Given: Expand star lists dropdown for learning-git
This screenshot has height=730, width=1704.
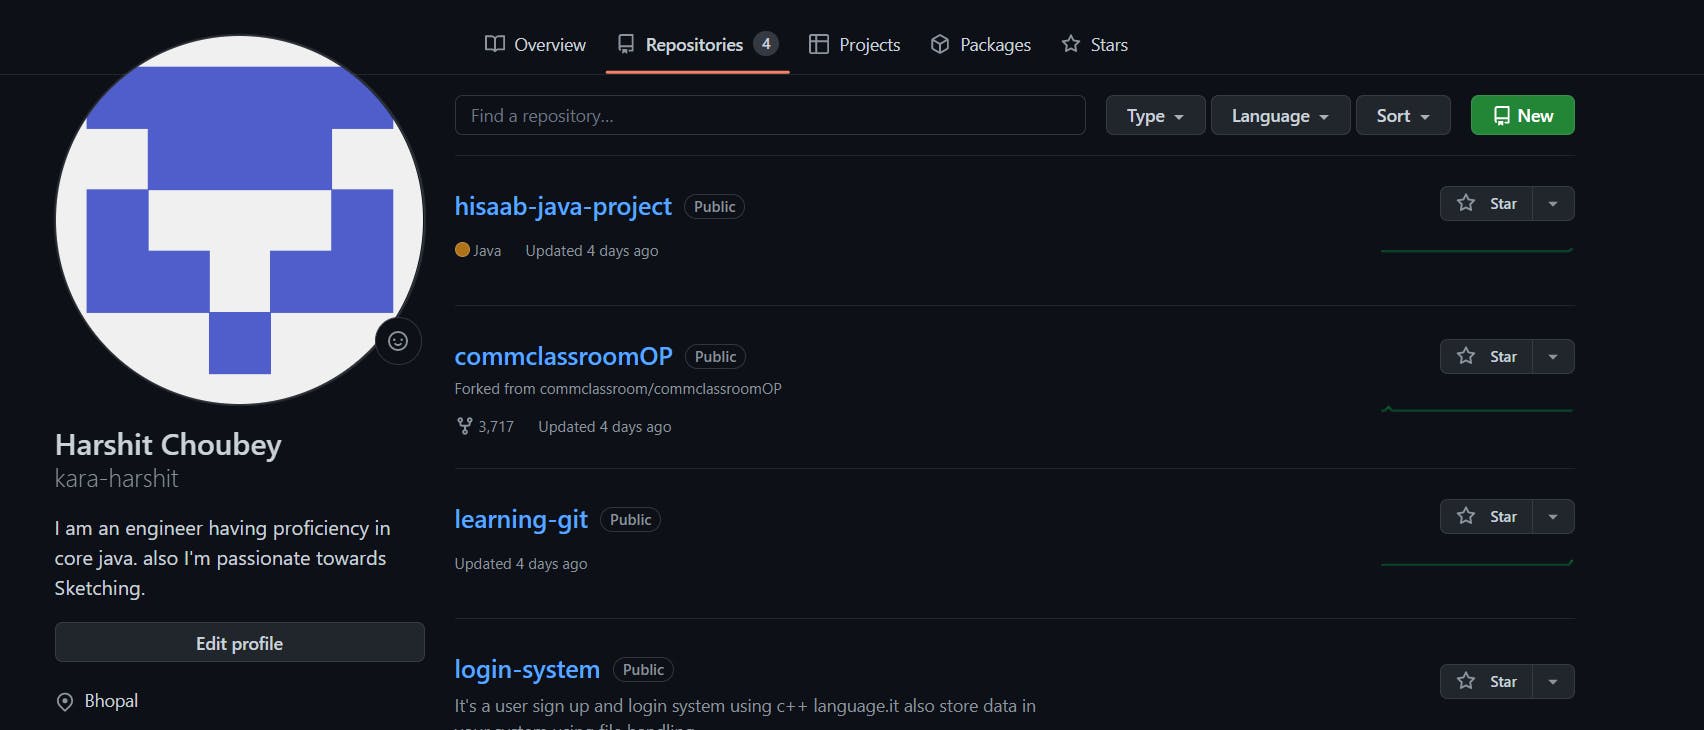Looking at the screenshot, I should (1553, 516).
